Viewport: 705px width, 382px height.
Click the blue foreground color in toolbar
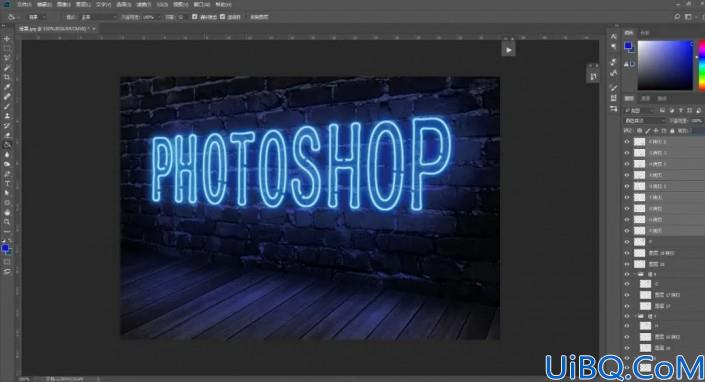[5, 248]
